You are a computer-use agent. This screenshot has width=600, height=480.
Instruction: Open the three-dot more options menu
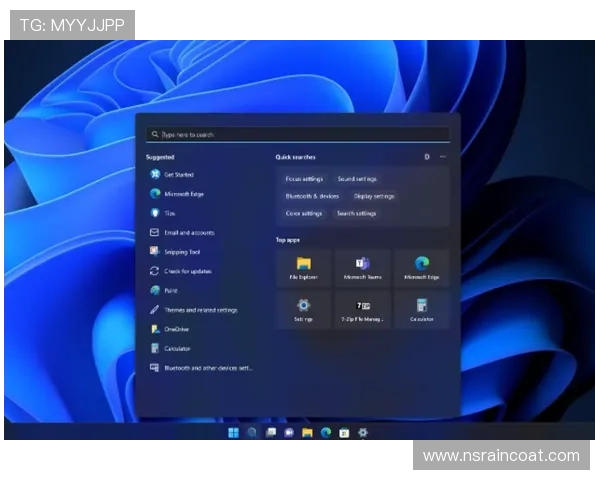tap(442, 157)
